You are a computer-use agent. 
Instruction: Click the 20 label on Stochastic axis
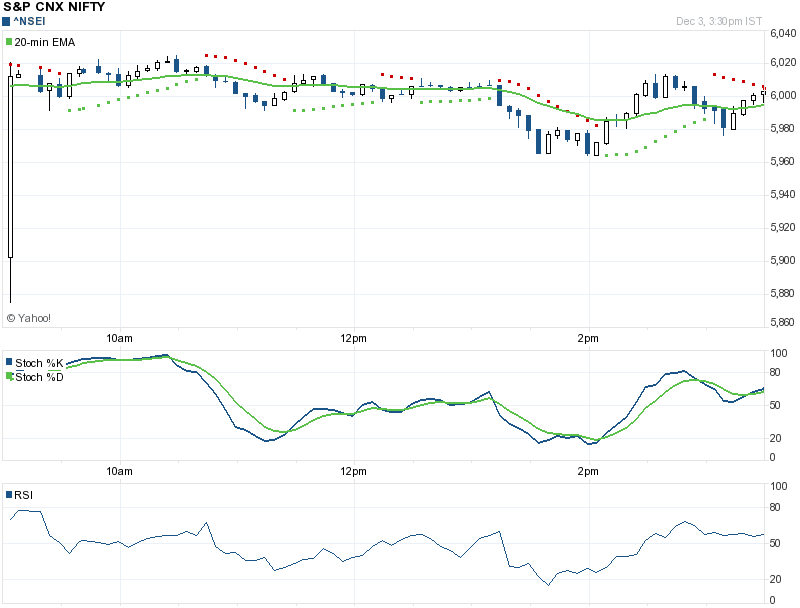click(x=775, y=438)
